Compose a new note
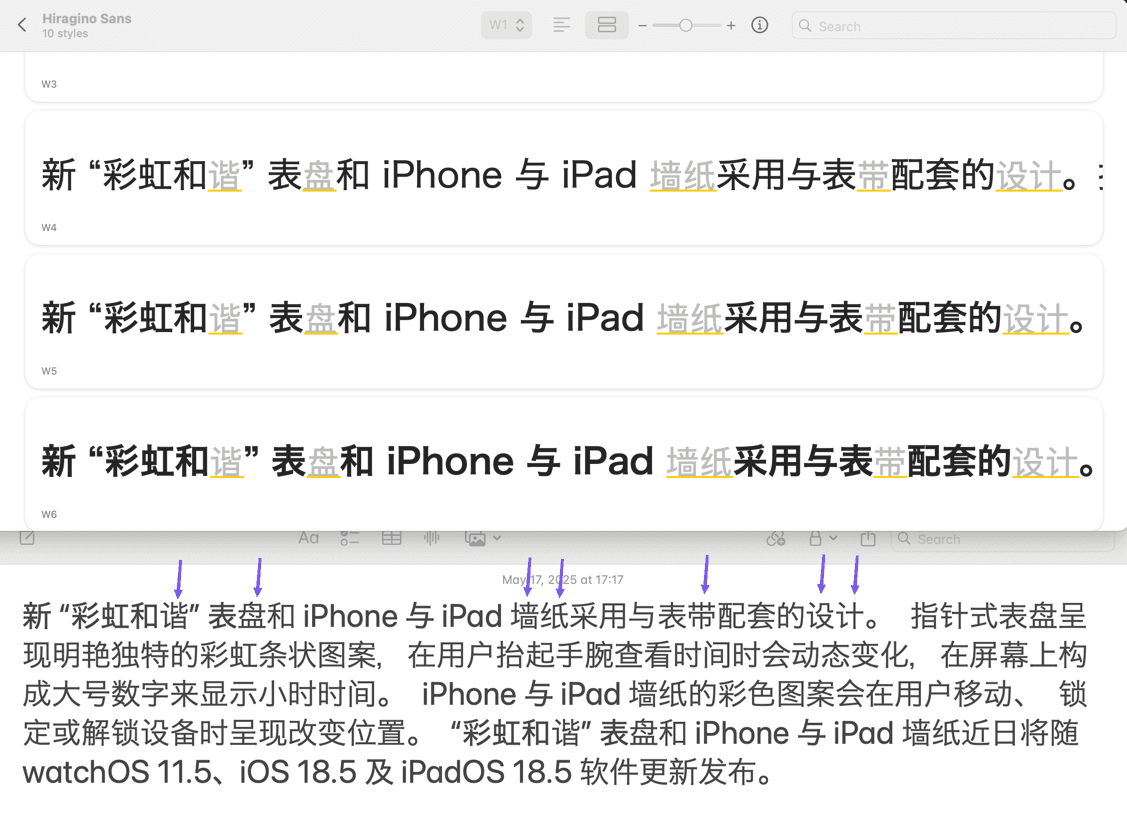Screen dimensions: 1127x816 tap(27, 537)
